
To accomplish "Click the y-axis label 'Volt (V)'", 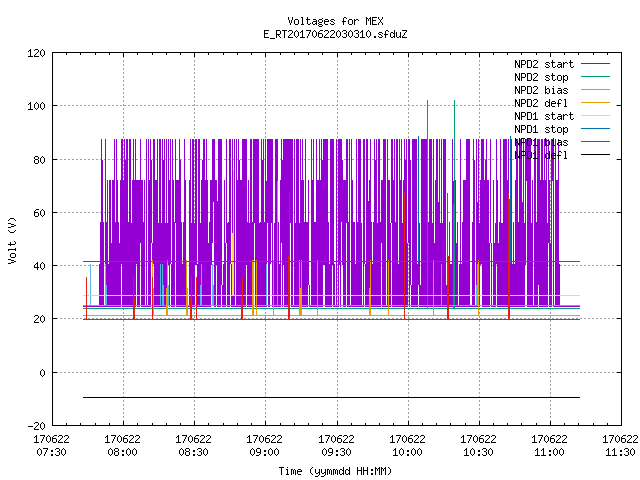I will [13, 240].
